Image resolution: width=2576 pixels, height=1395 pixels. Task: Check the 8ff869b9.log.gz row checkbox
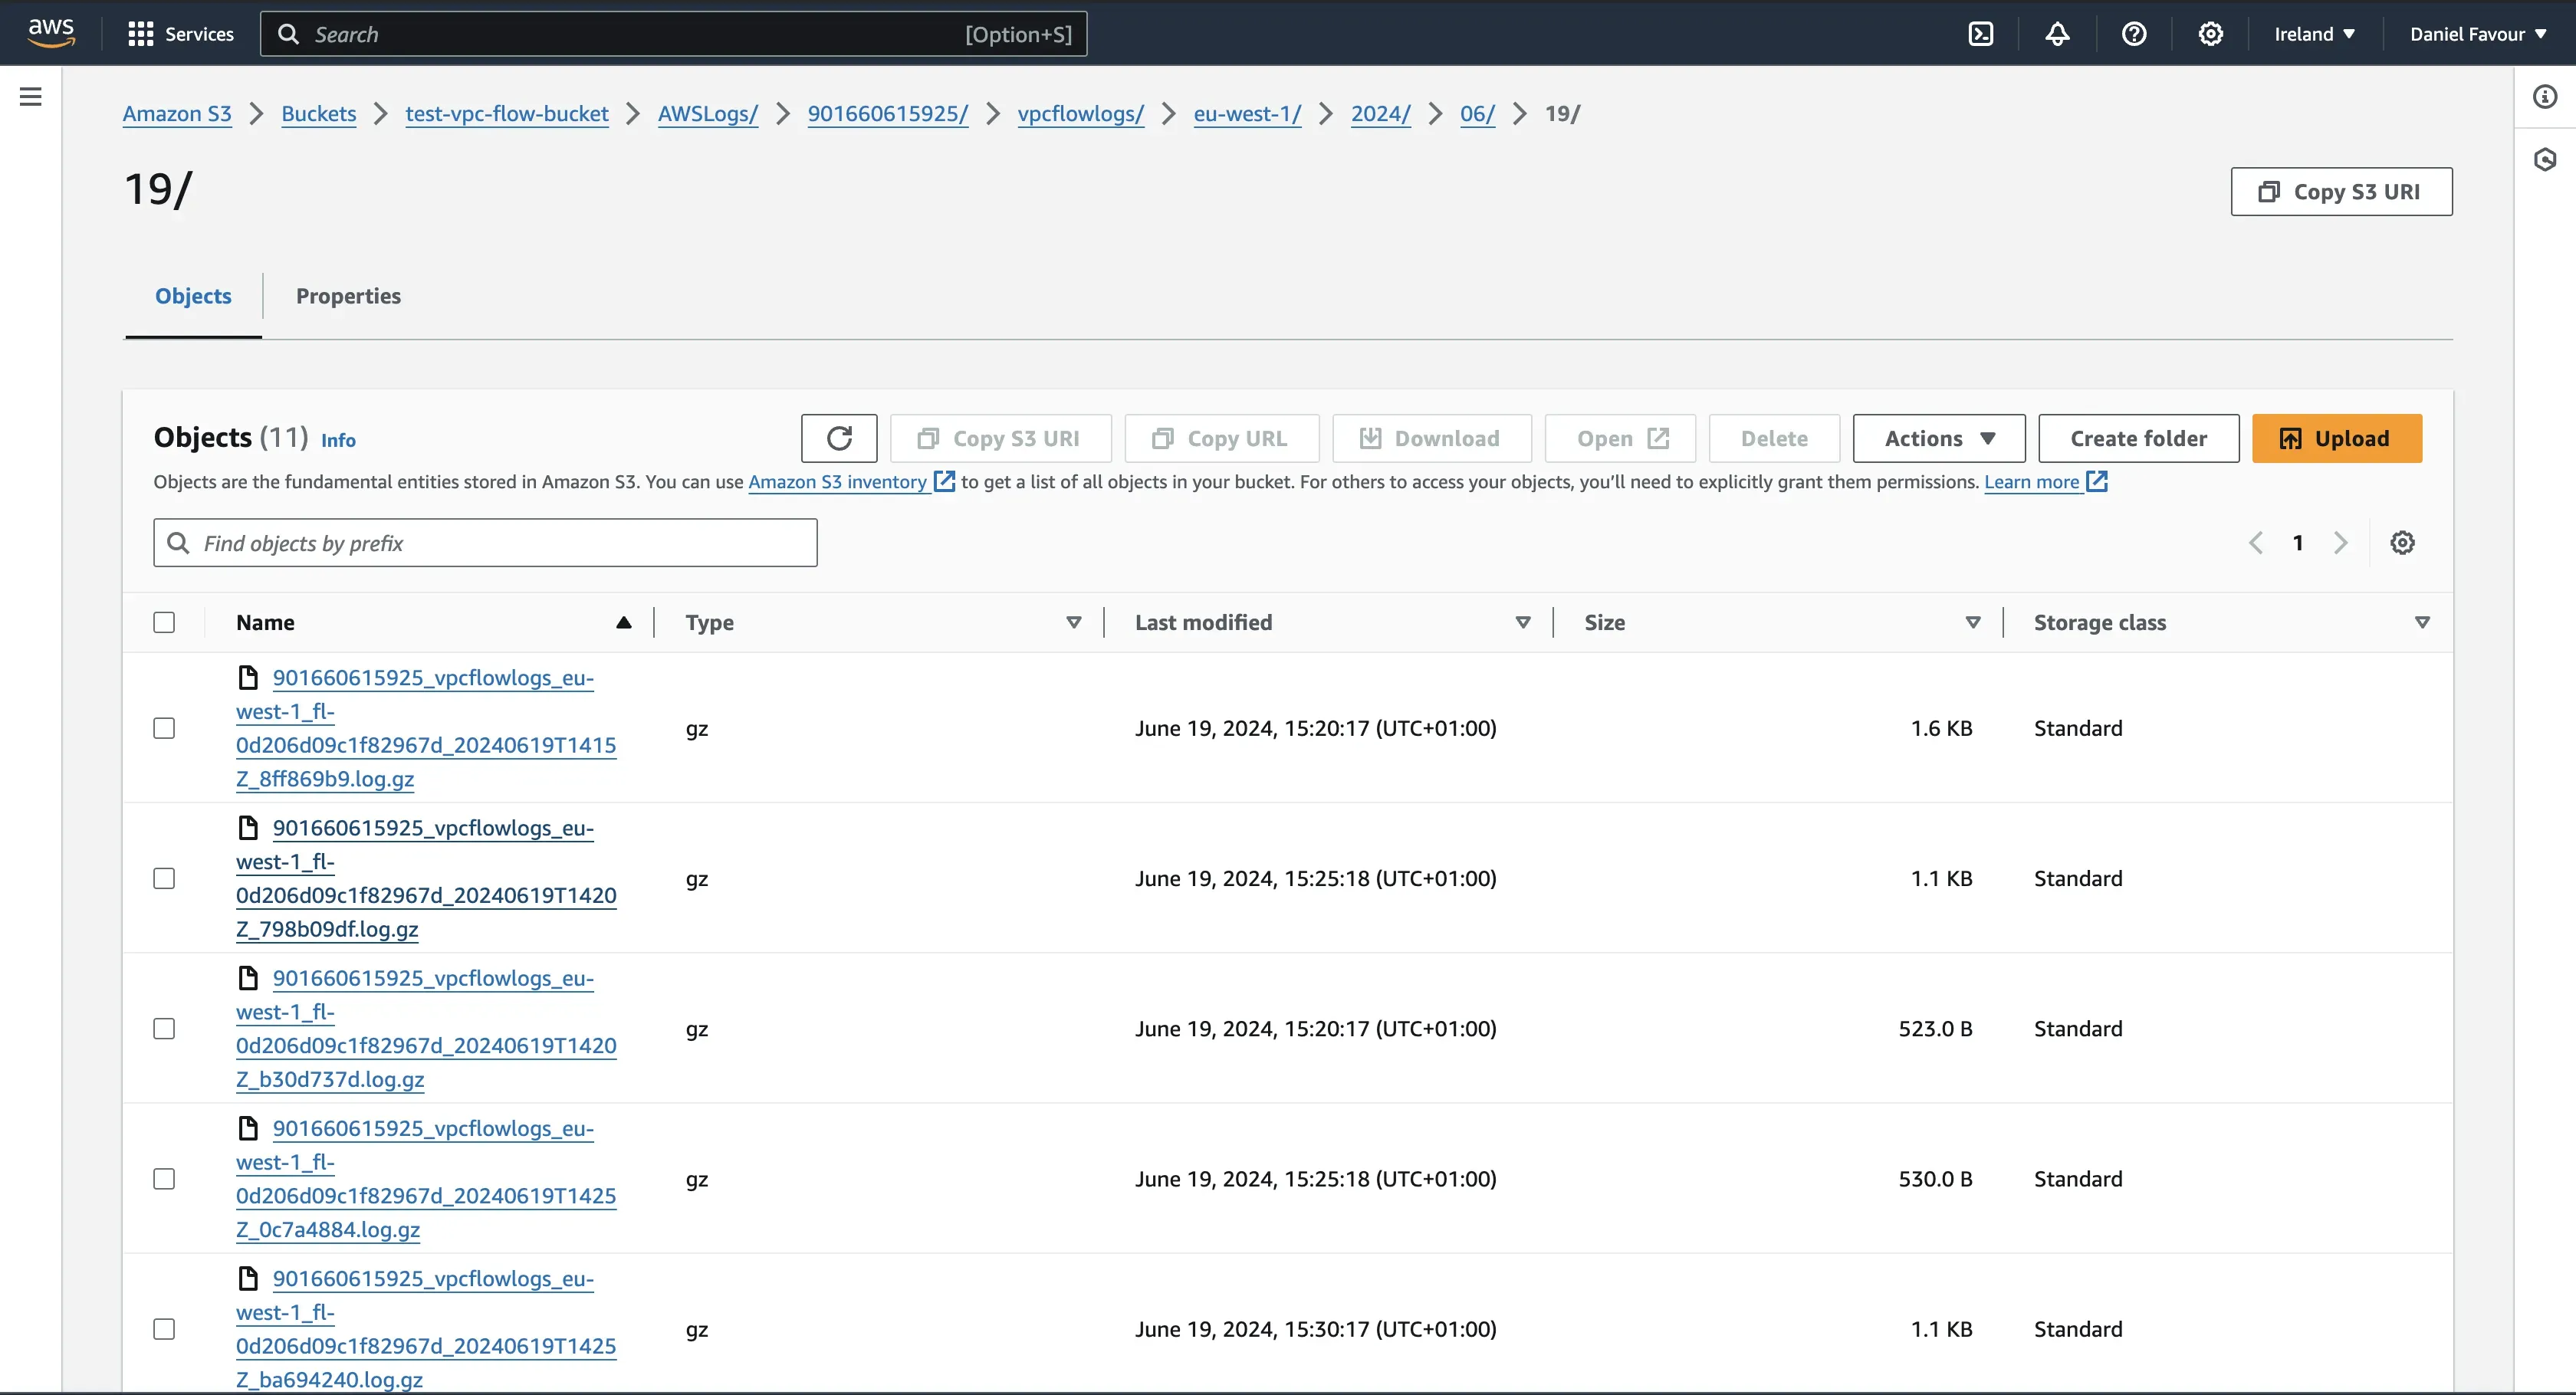click(x=164, y=728)
